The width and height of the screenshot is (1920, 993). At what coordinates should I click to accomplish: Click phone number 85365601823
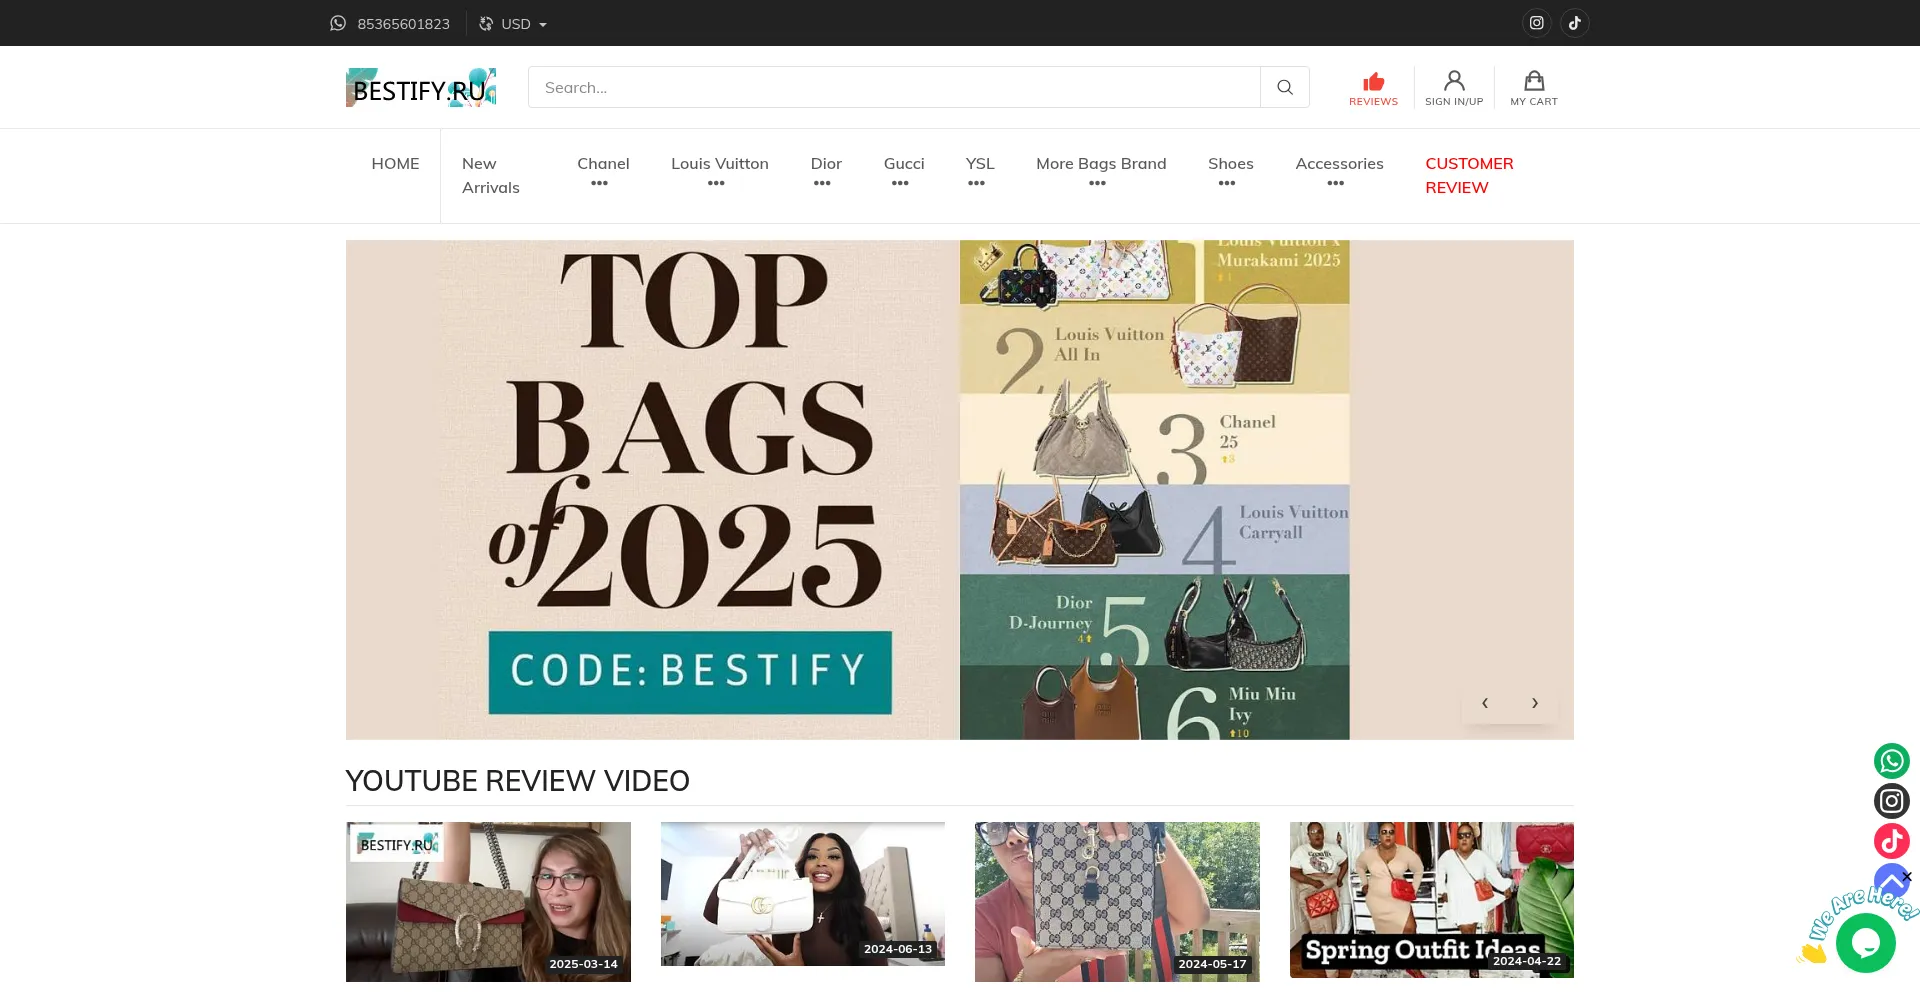tap(403, 24)
